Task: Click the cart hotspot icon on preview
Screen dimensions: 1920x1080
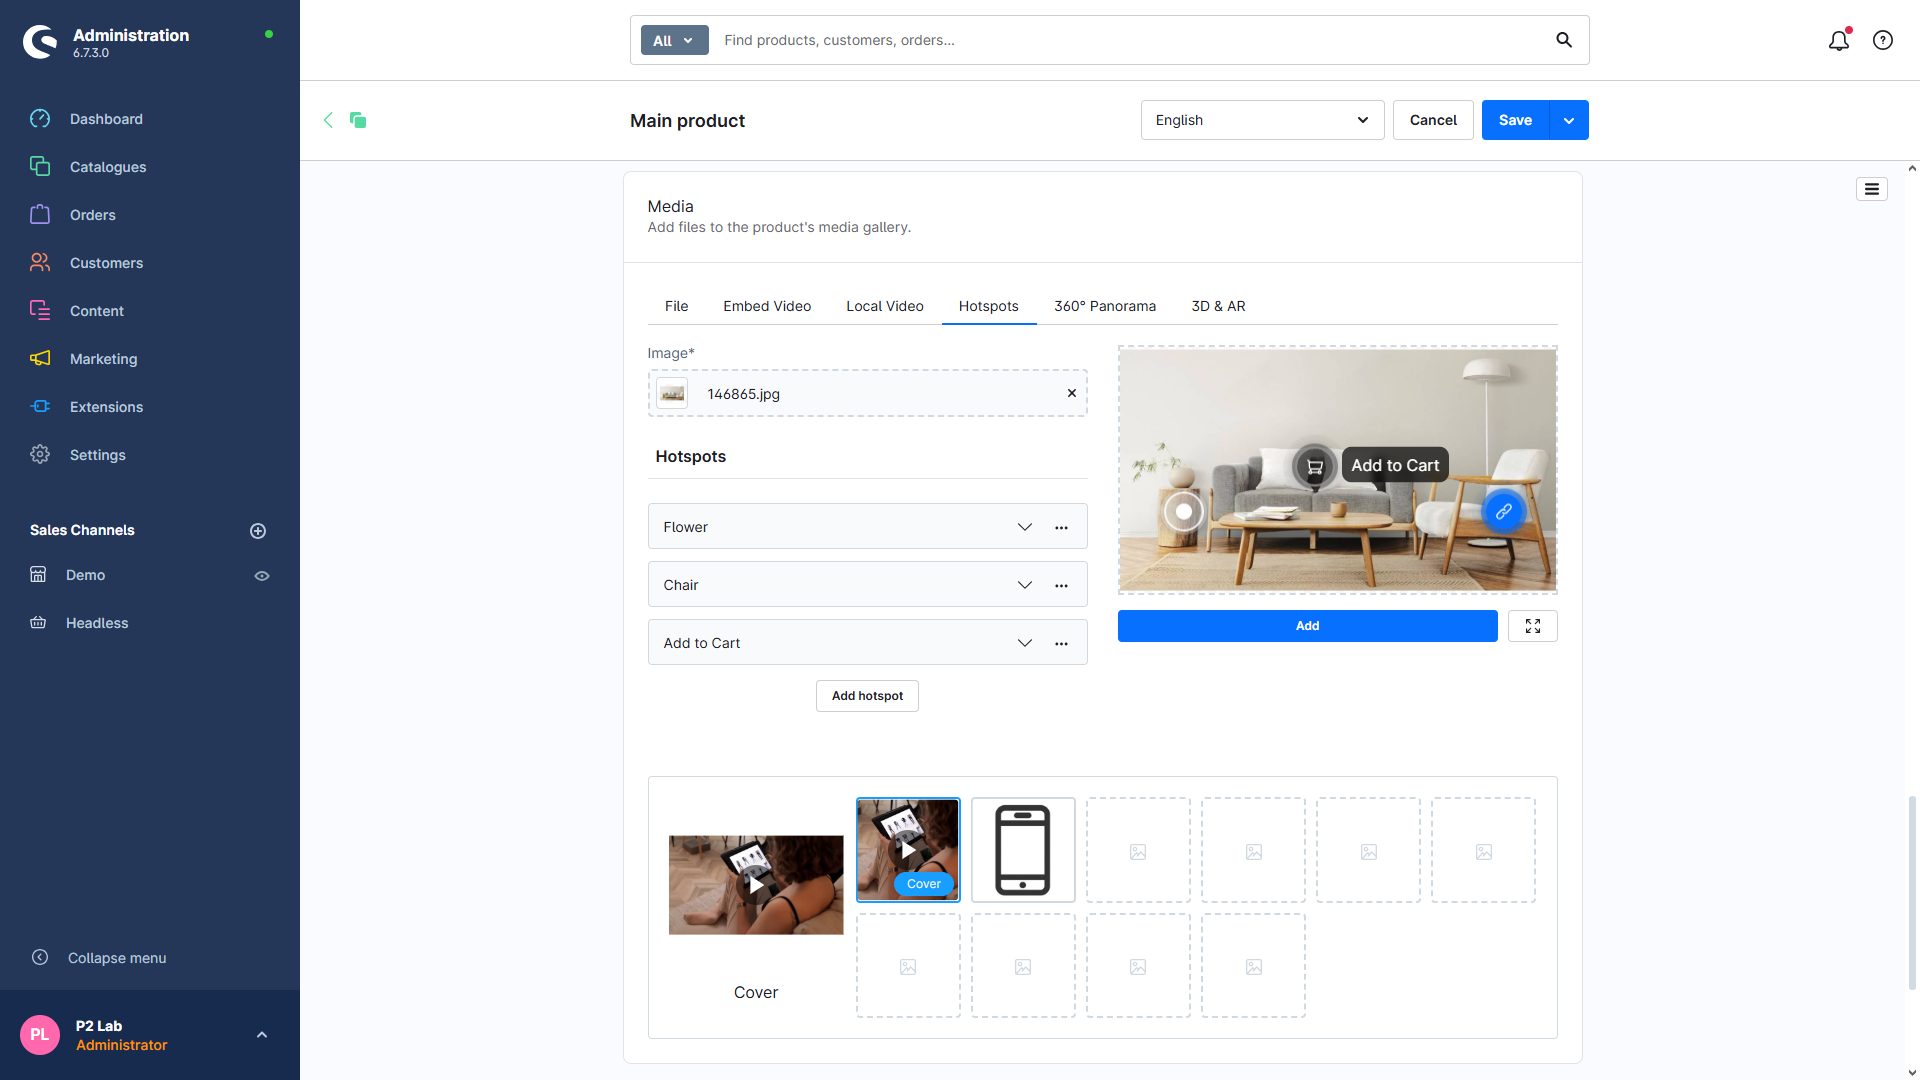Action: pos(1315,466)
